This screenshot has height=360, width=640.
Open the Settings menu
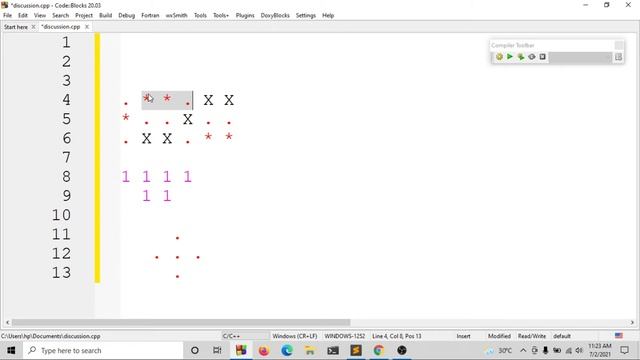click(306, 16)
